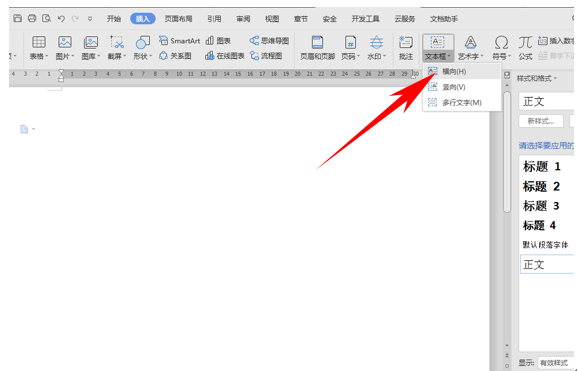This screenshot has width=578, height=371.
Task: Expand the 页码 dropdown arrow
Action: click(358, 56)
